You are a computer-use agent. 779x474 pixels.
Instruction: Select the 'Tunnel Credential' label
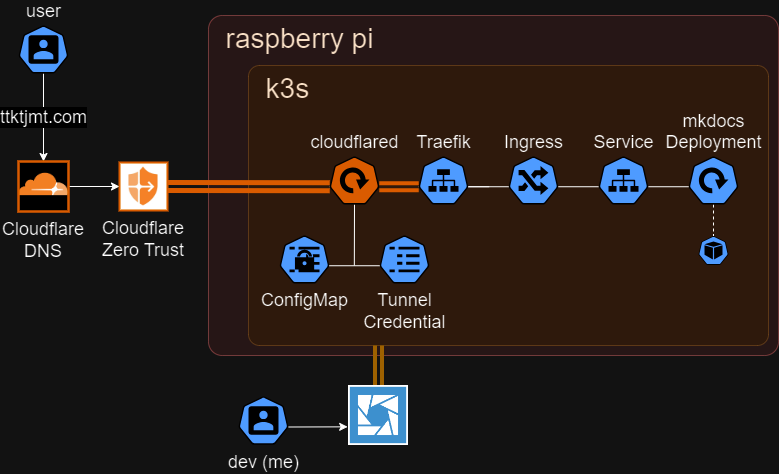(404, 311)
